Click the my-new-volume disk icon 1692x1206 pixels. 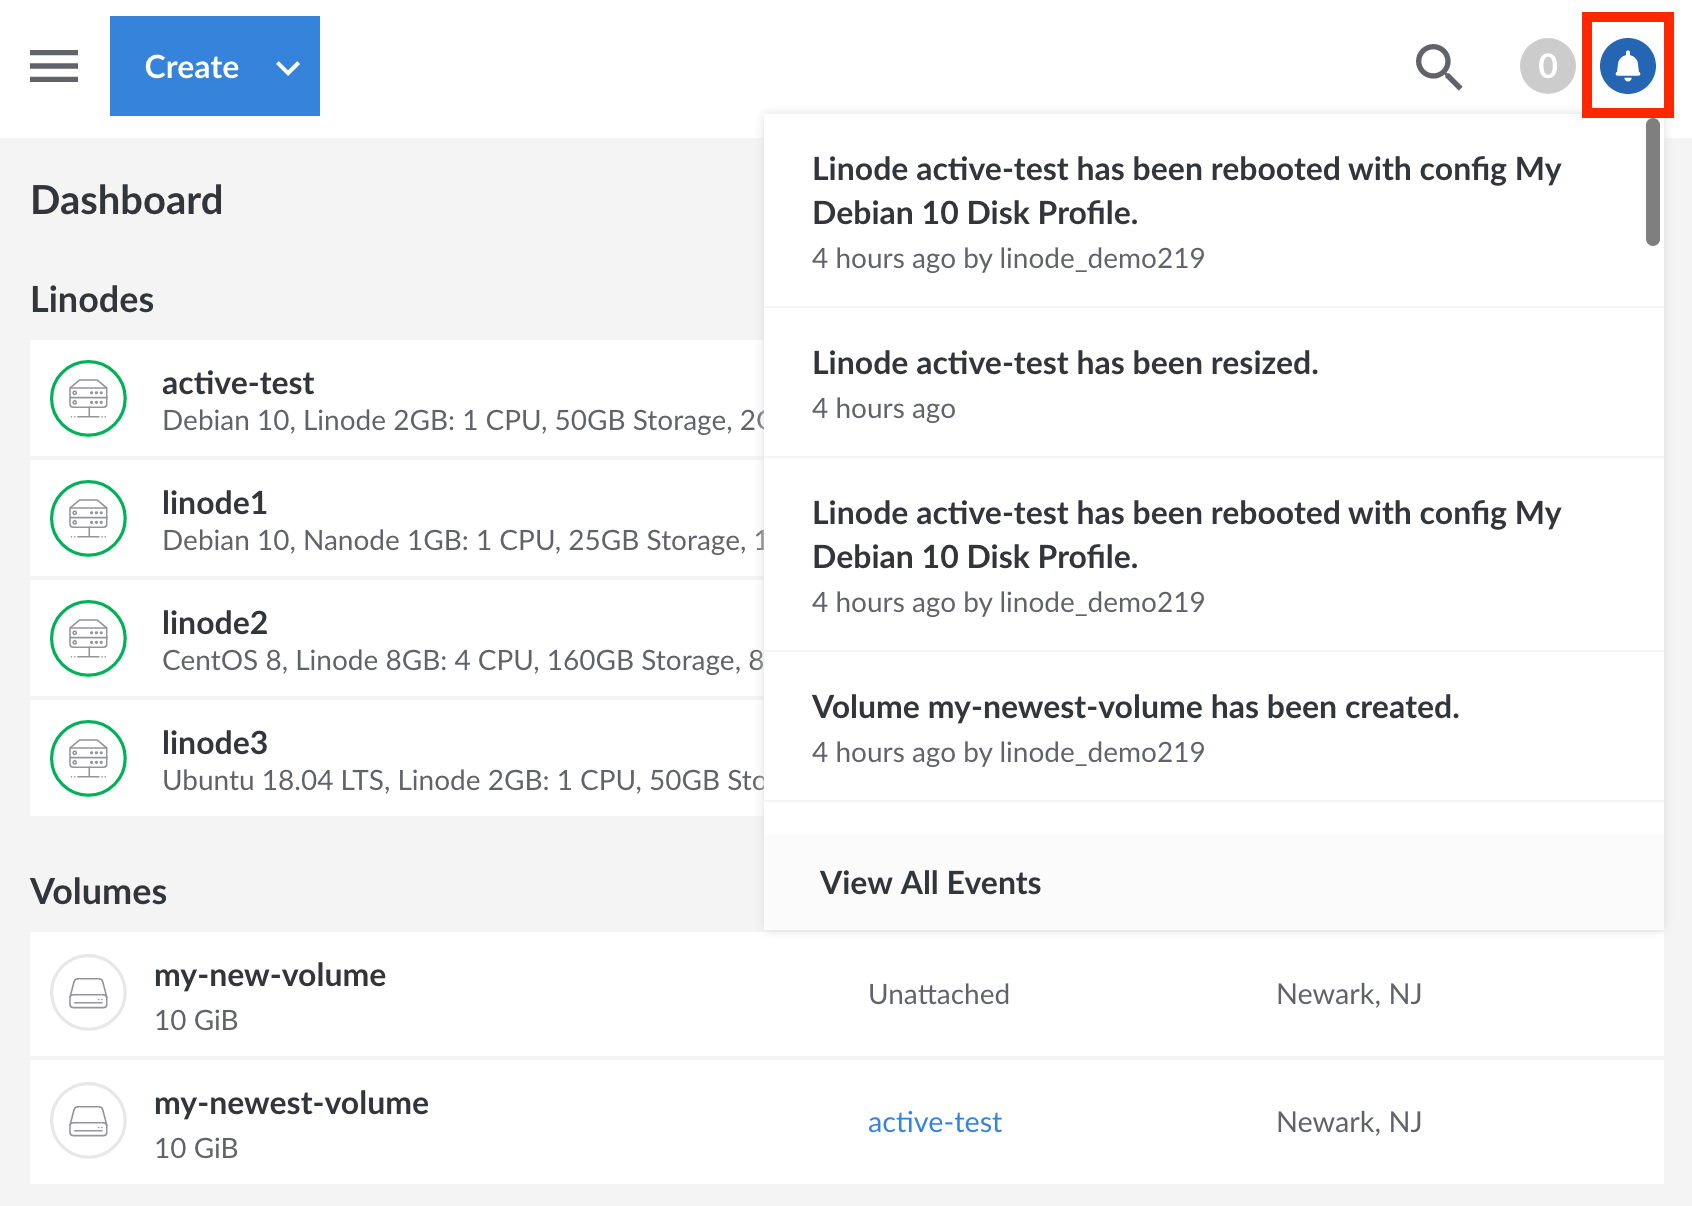(x=89, y=993)
